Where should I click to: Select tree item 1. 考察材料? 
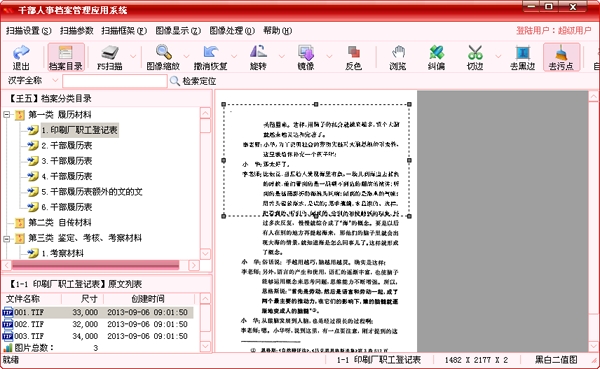point(62,253)
